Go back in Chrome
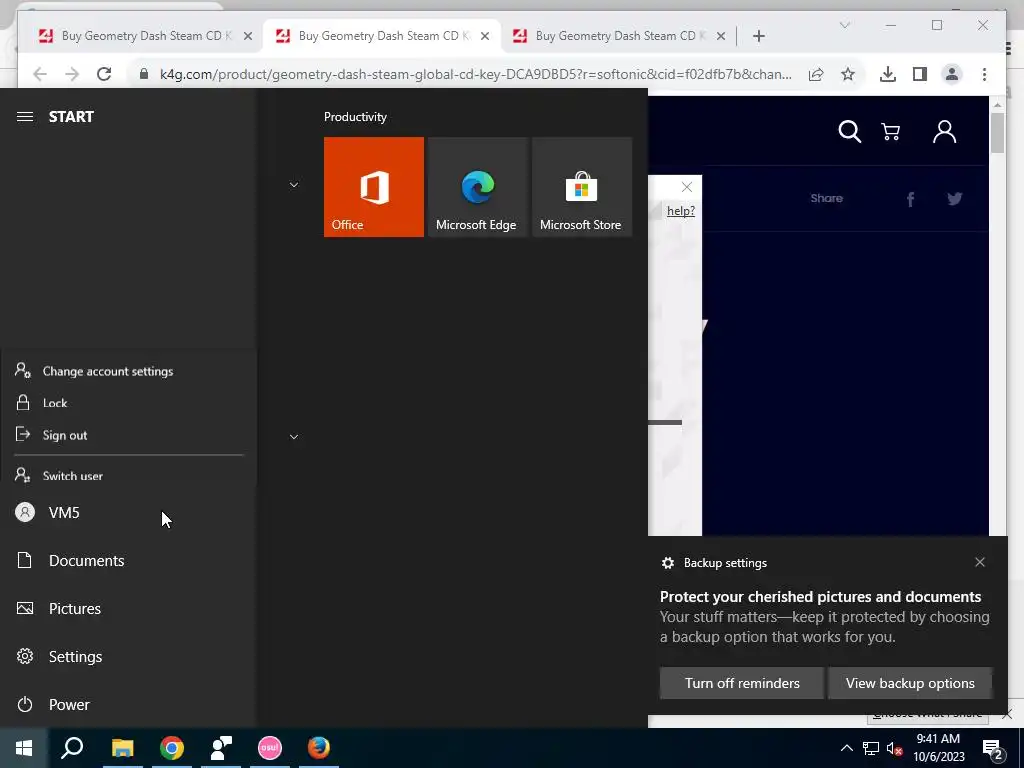The height and width of the screenshot is (768, 1024). coord(40,74)
